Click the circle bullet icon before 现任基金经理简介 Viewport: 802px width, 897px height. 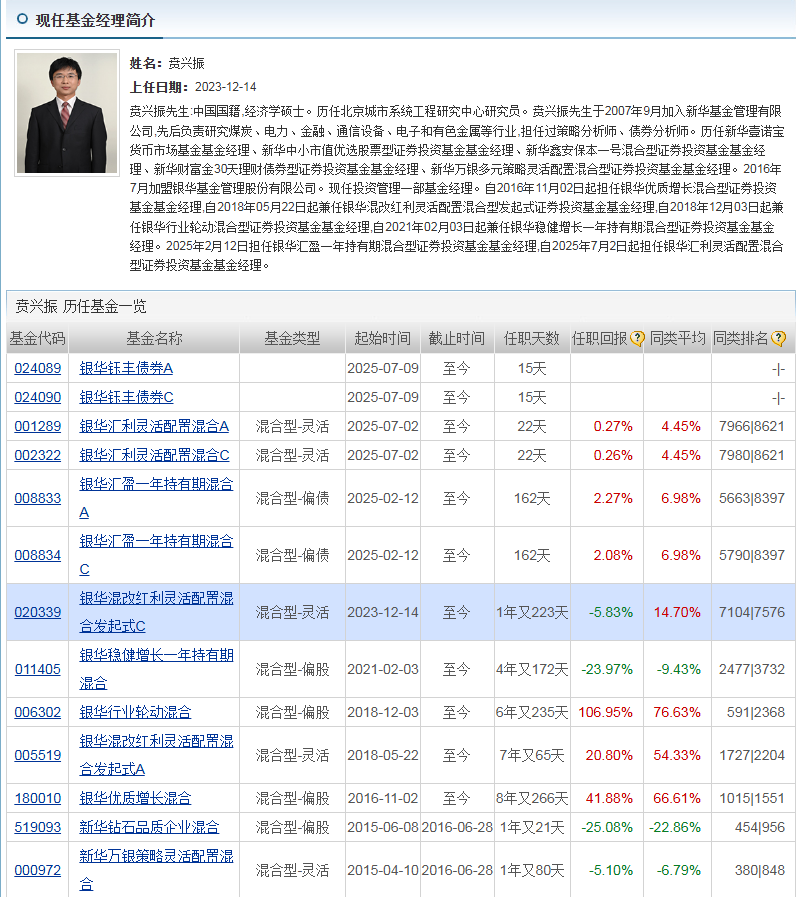[22, 19]
